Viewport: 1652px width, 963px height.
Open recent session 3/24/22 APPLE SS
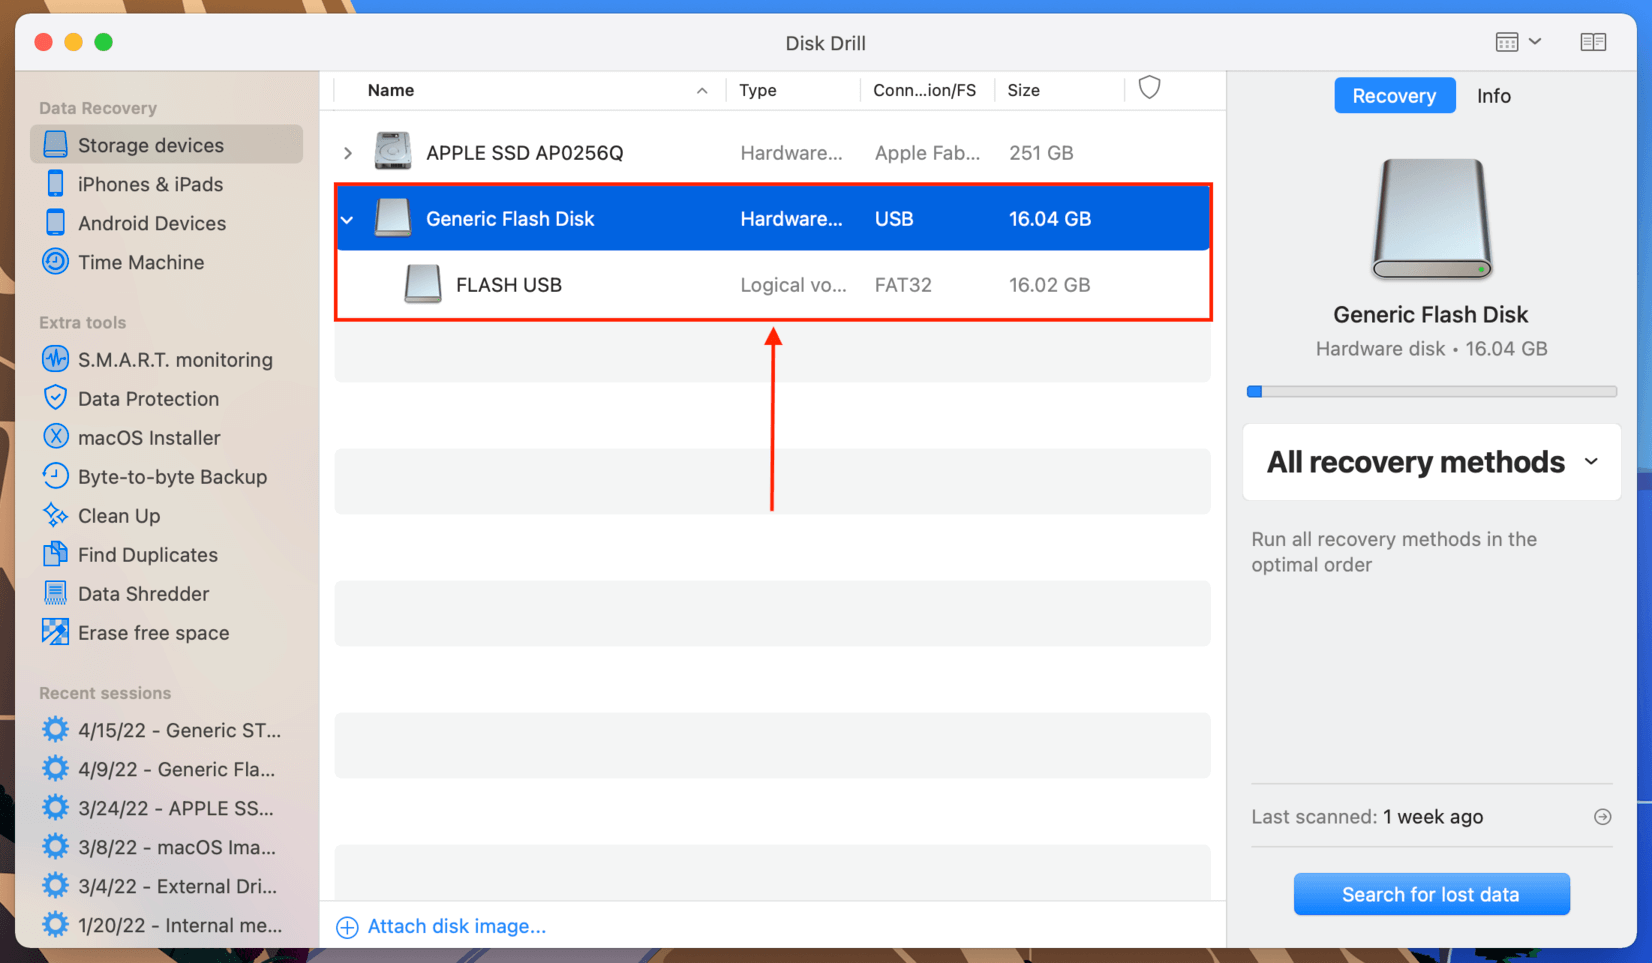tap(175, 808)
